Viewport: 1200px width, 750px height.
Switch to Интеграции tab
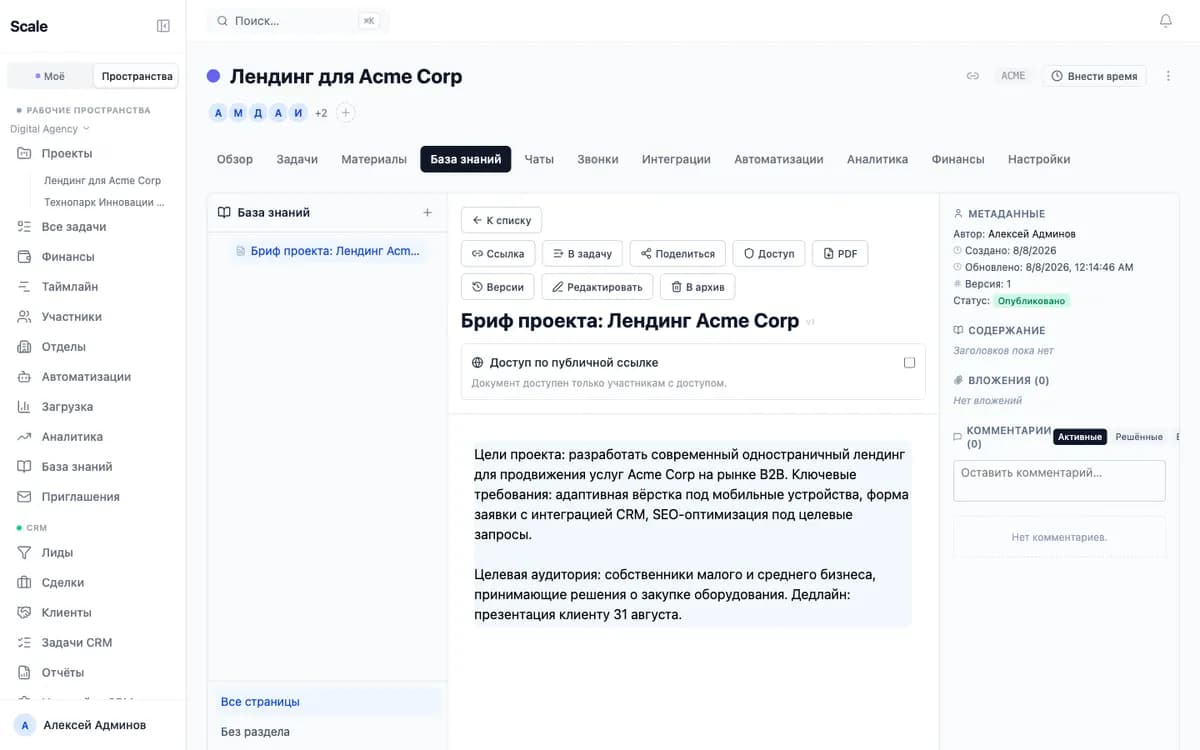[x=676, y=159]
